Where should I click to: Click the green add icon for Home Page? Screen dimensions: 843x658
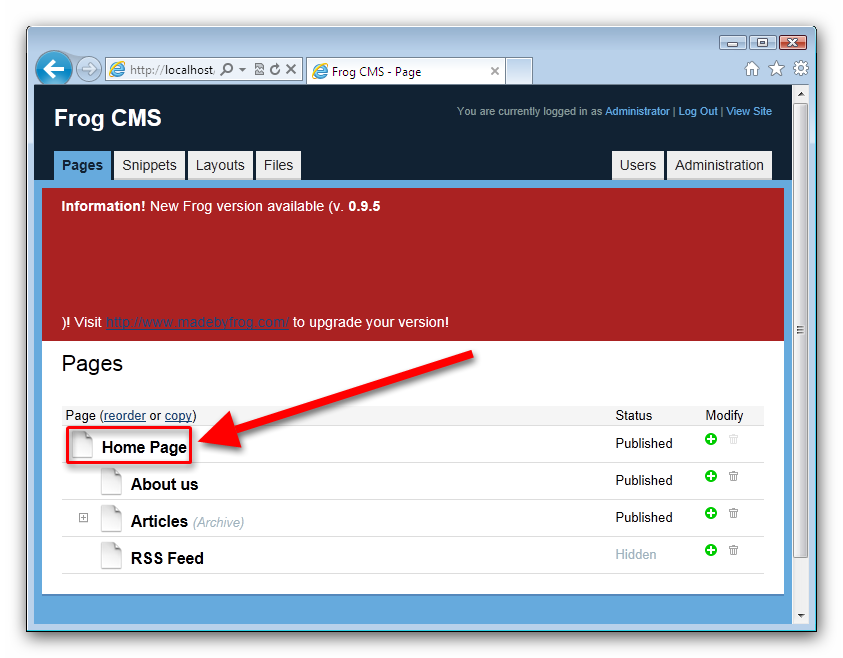click(x=711, y=439)
